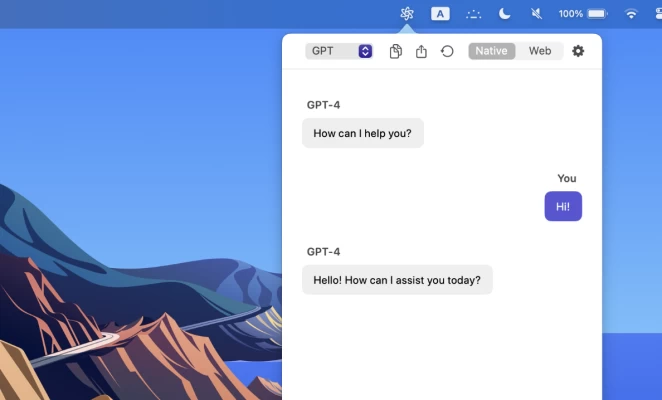Click the three-dot menu bar icon

(473, 14)
